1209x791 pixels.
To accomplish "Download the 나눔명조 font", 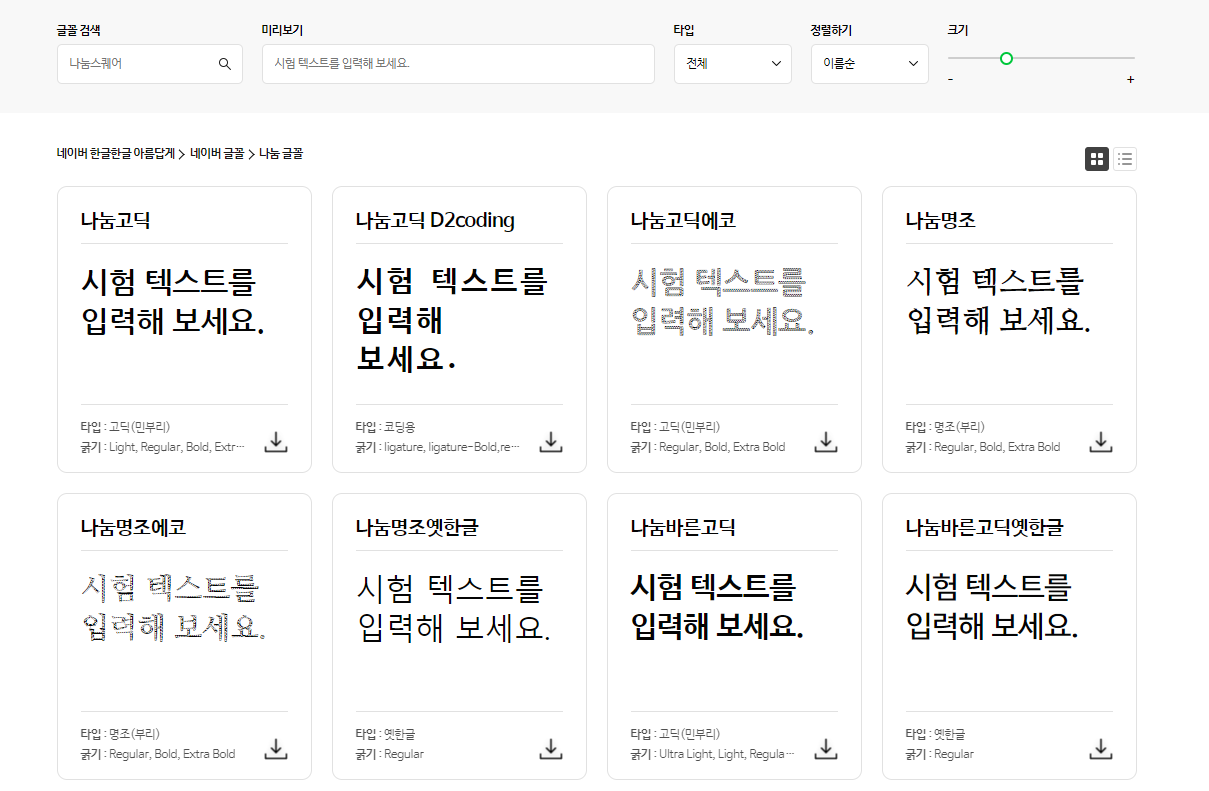I will pos(1101,442).
